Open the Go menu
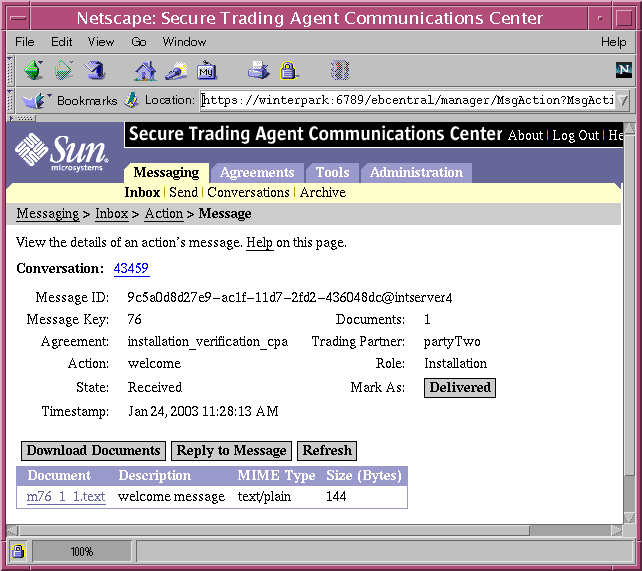 point(139,42)
